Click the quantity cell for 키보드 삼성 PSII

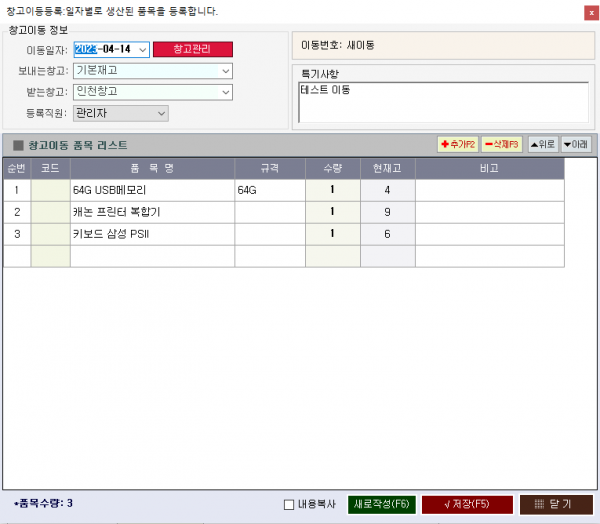(332, 233)
